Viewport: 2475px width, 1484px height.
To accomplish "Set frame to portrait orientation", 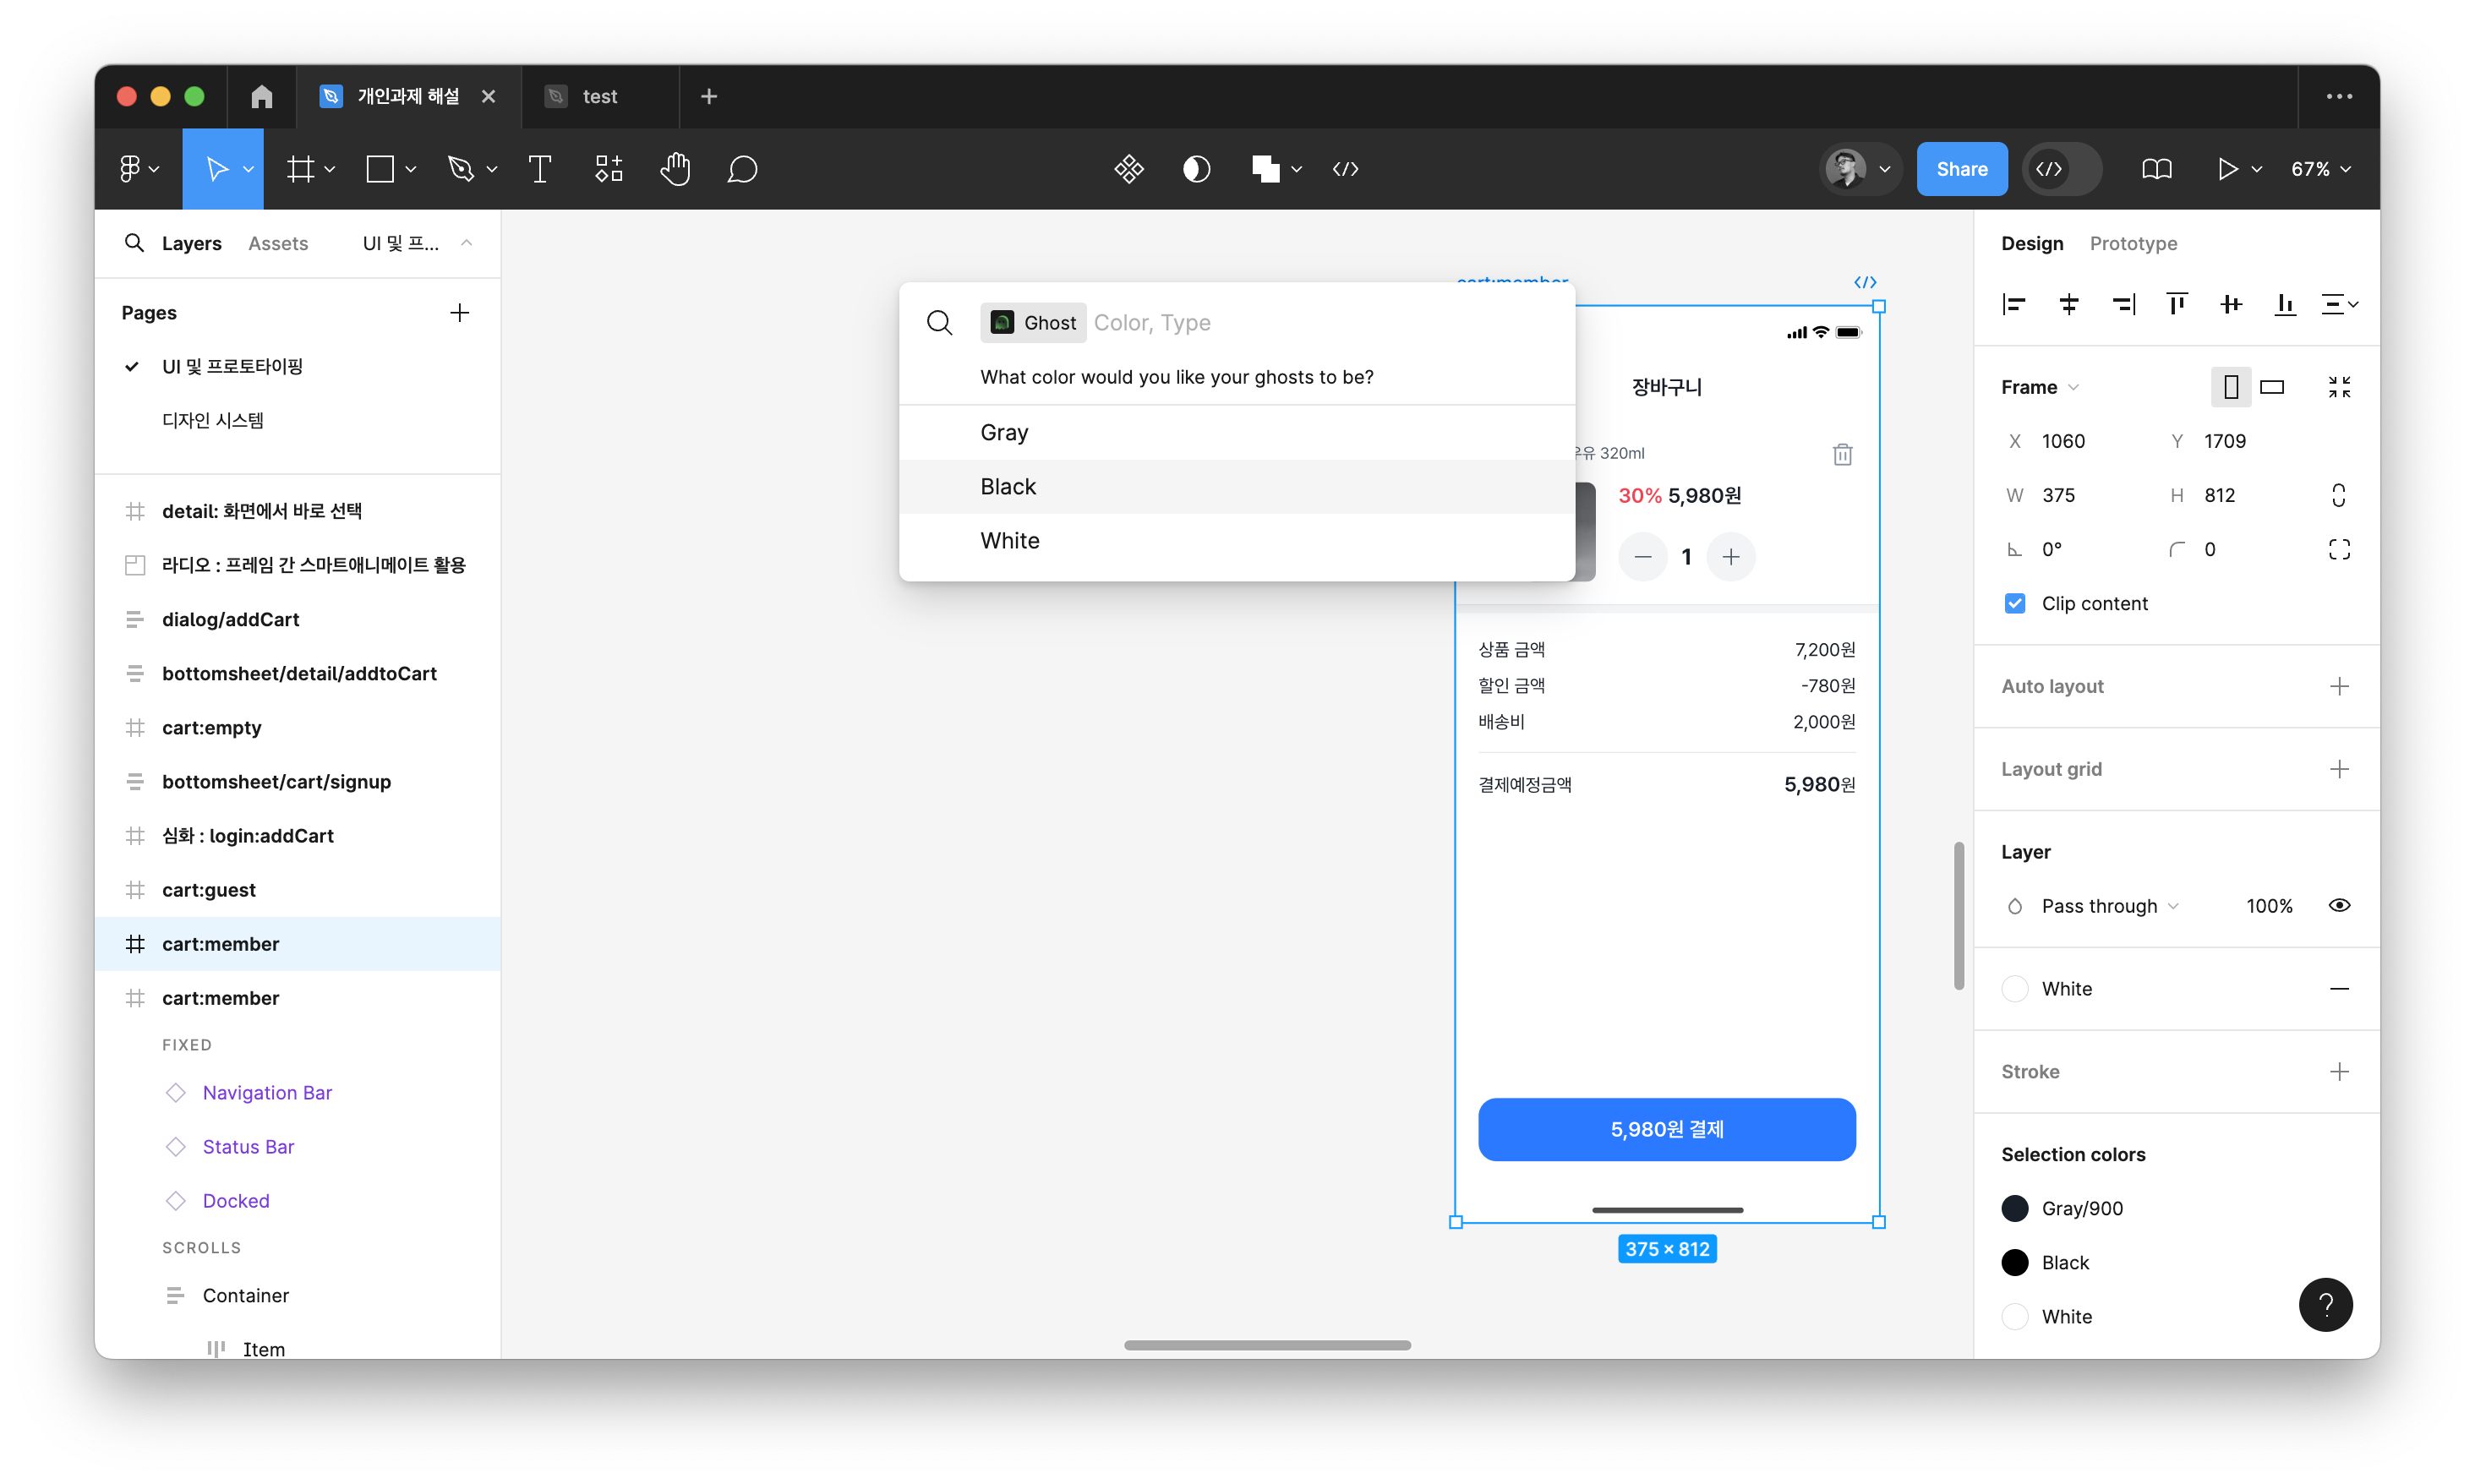I will coord(2230,387).
